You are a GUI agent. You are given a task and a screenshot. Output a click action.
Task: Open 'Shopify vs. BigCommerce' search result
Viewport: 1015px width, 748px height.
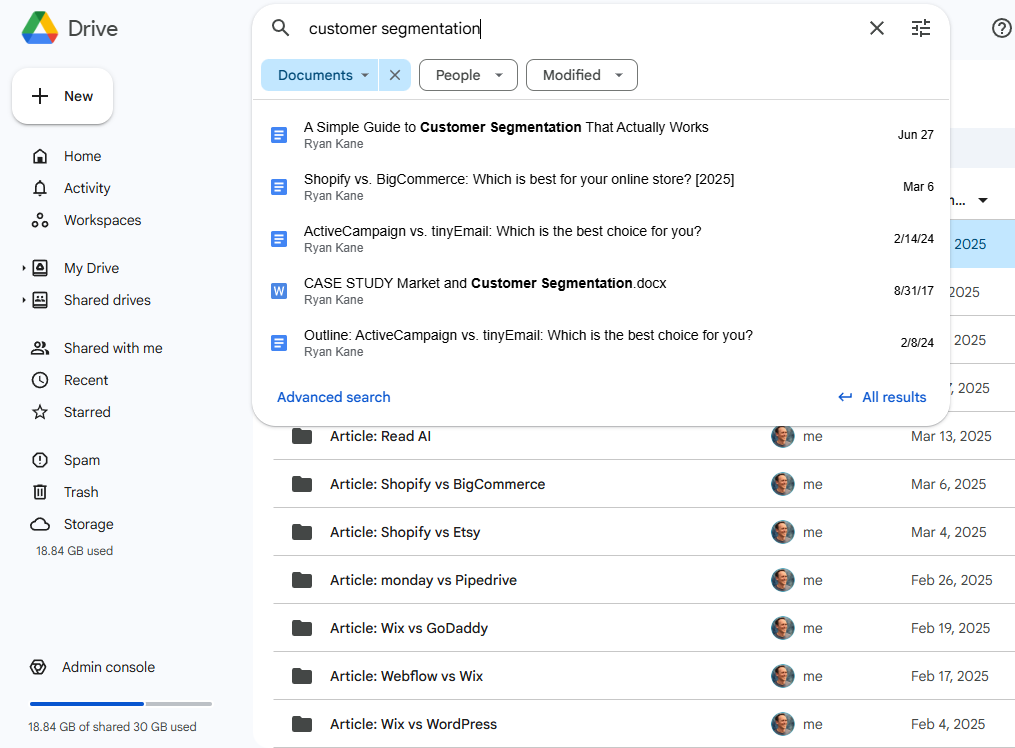pos(601,187)
